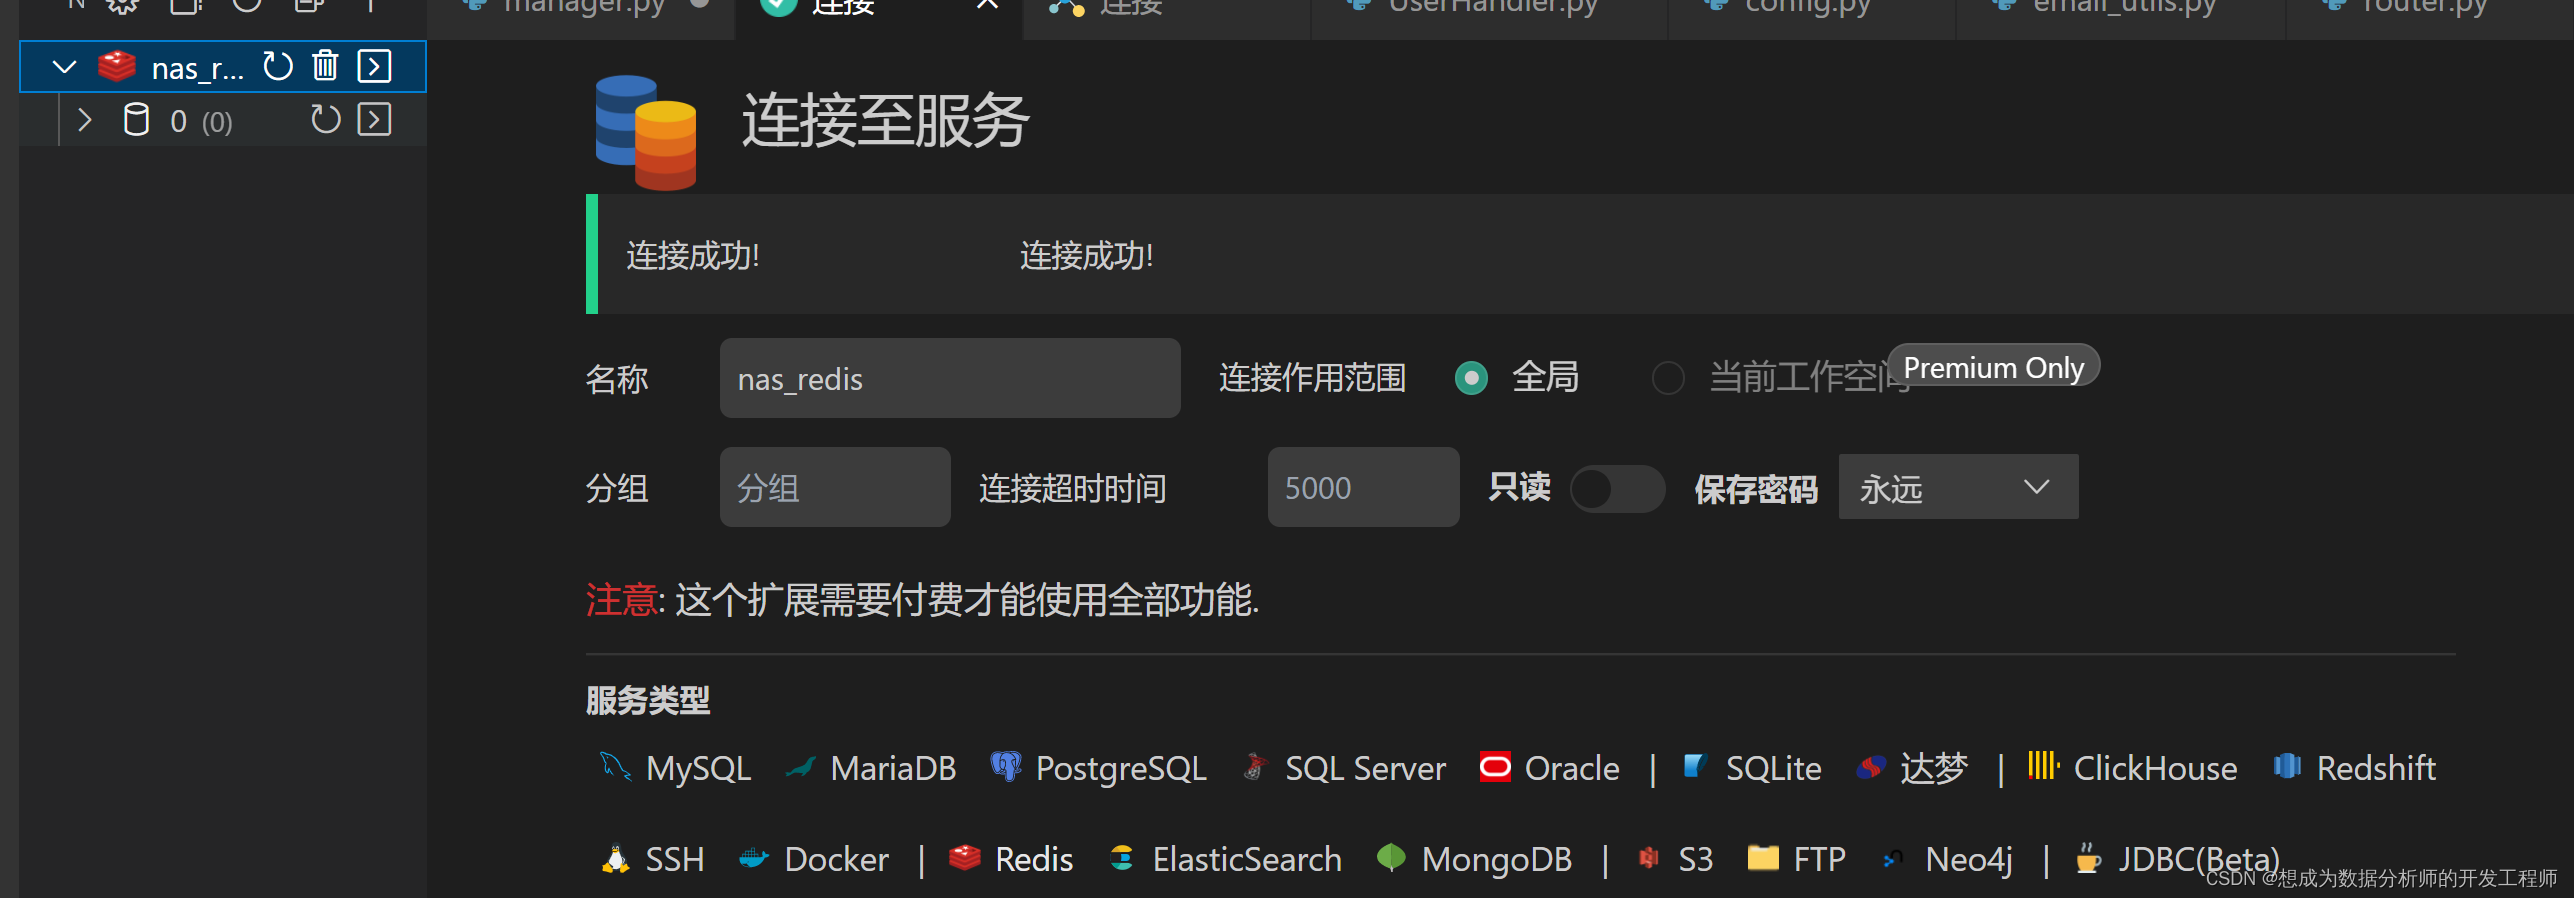
Task: Choose 达梦 service type
Action: click(x=1912, y=768)
